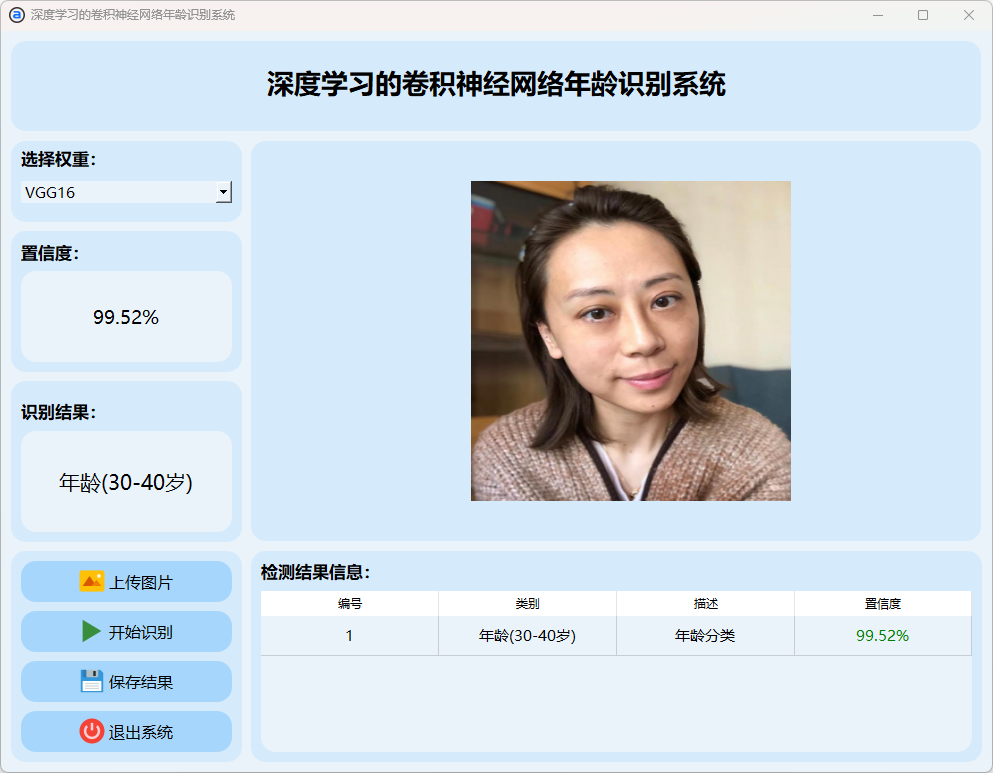Hit the red power icon for 退出系统
Screen dimensions: 993x773
[92, 732]
